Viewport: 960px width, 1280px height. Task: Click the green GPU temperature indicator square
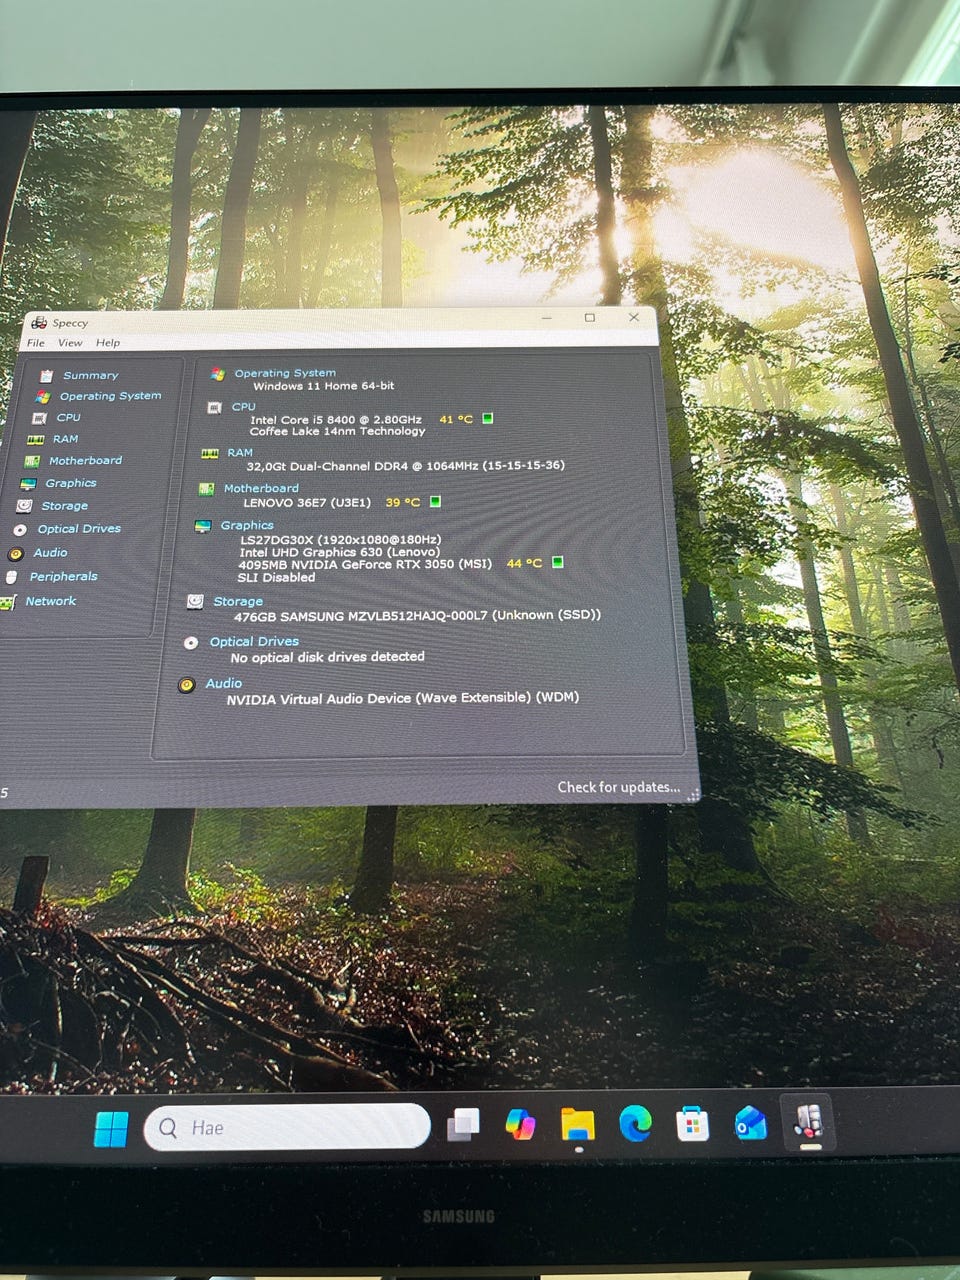click(558, 562)
